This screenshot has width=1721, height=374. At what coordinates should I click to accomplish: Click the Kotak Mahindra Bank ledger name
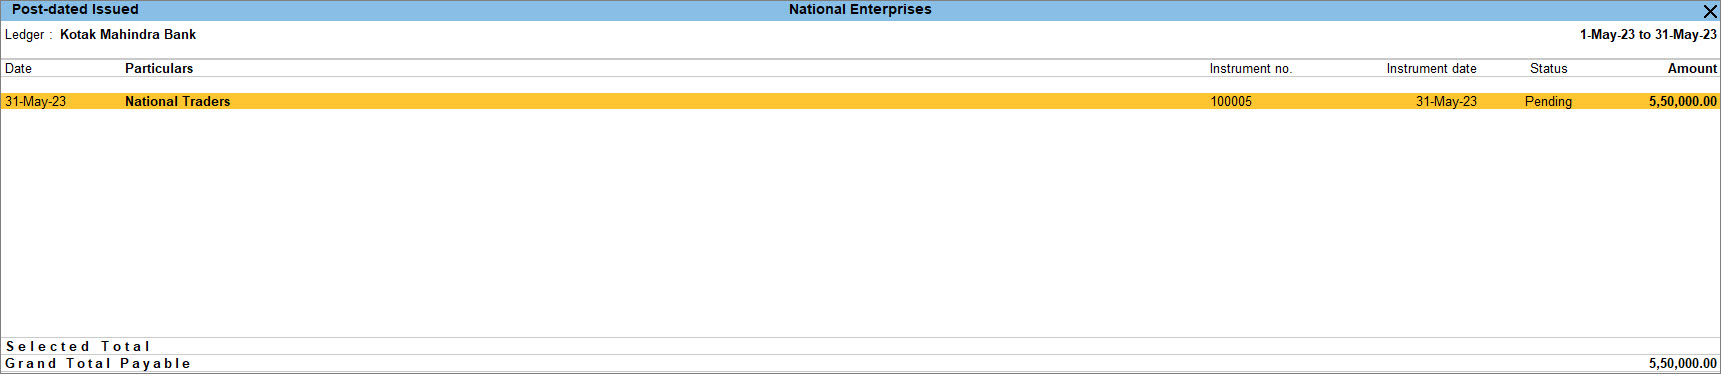(128, 34)
